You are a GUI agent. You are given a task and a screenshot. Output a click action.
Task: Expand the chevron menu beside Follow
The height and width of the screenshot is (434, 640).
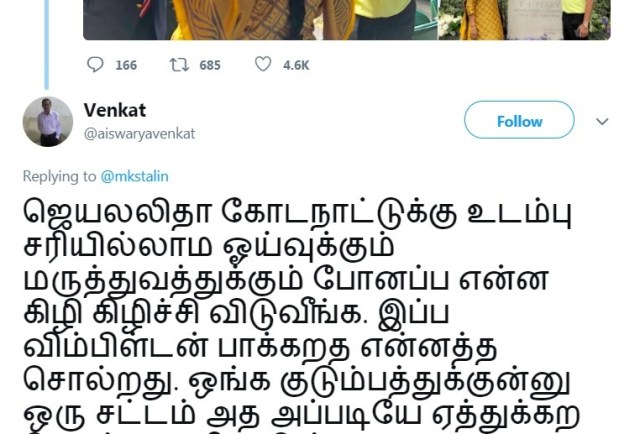602,121
